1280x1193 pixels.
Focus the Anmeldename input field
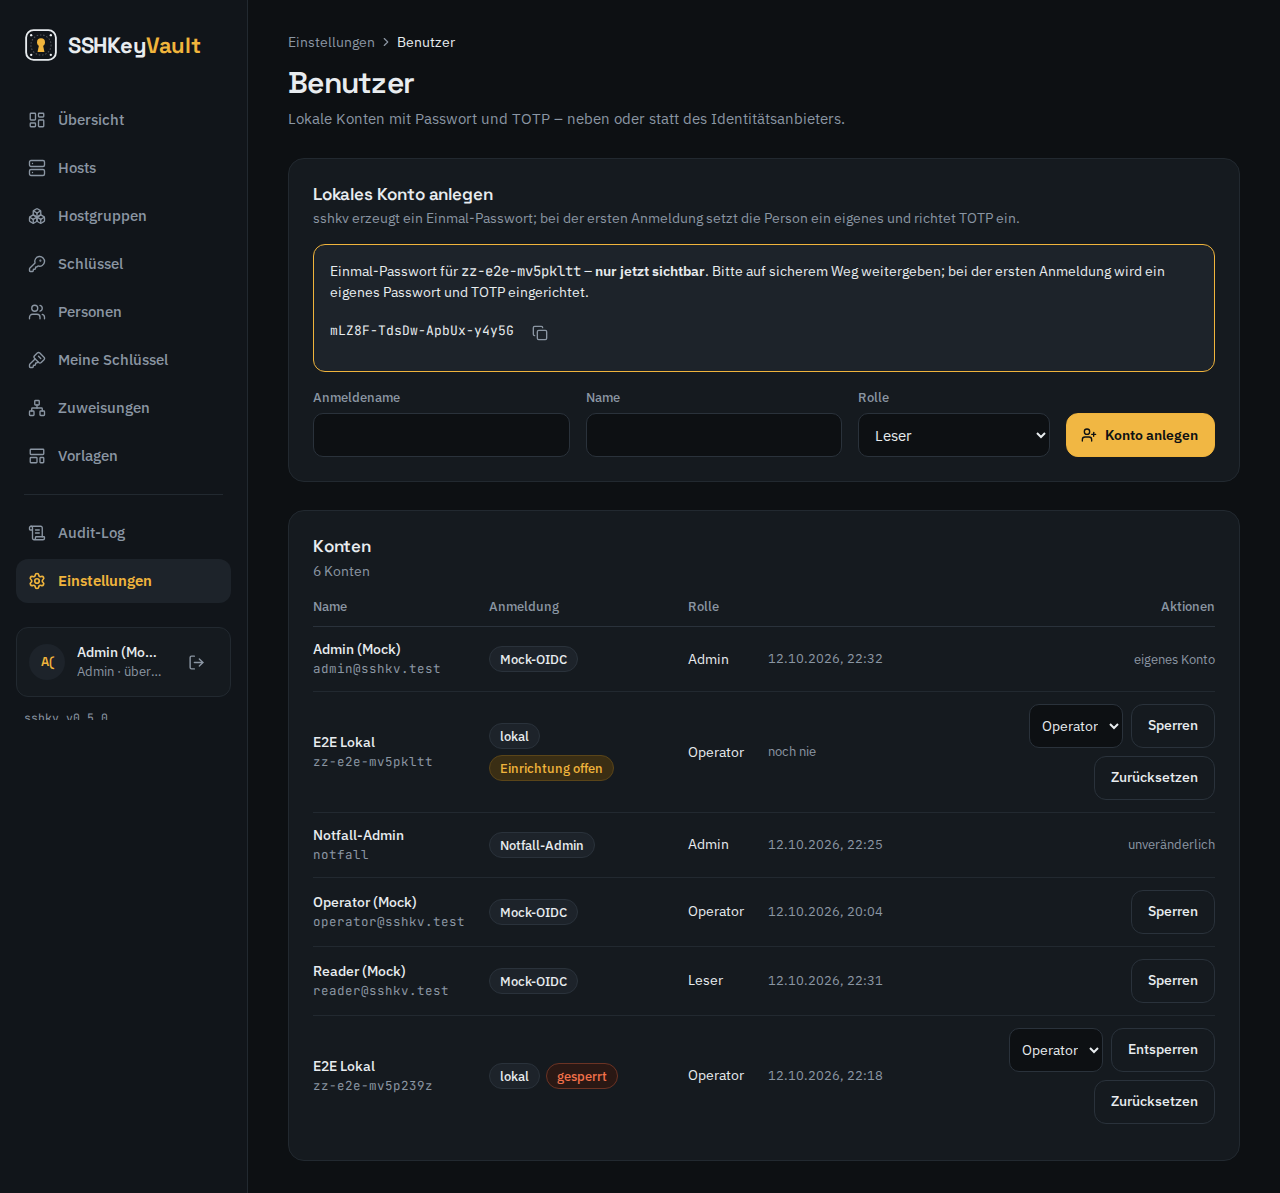coord(441,435)
